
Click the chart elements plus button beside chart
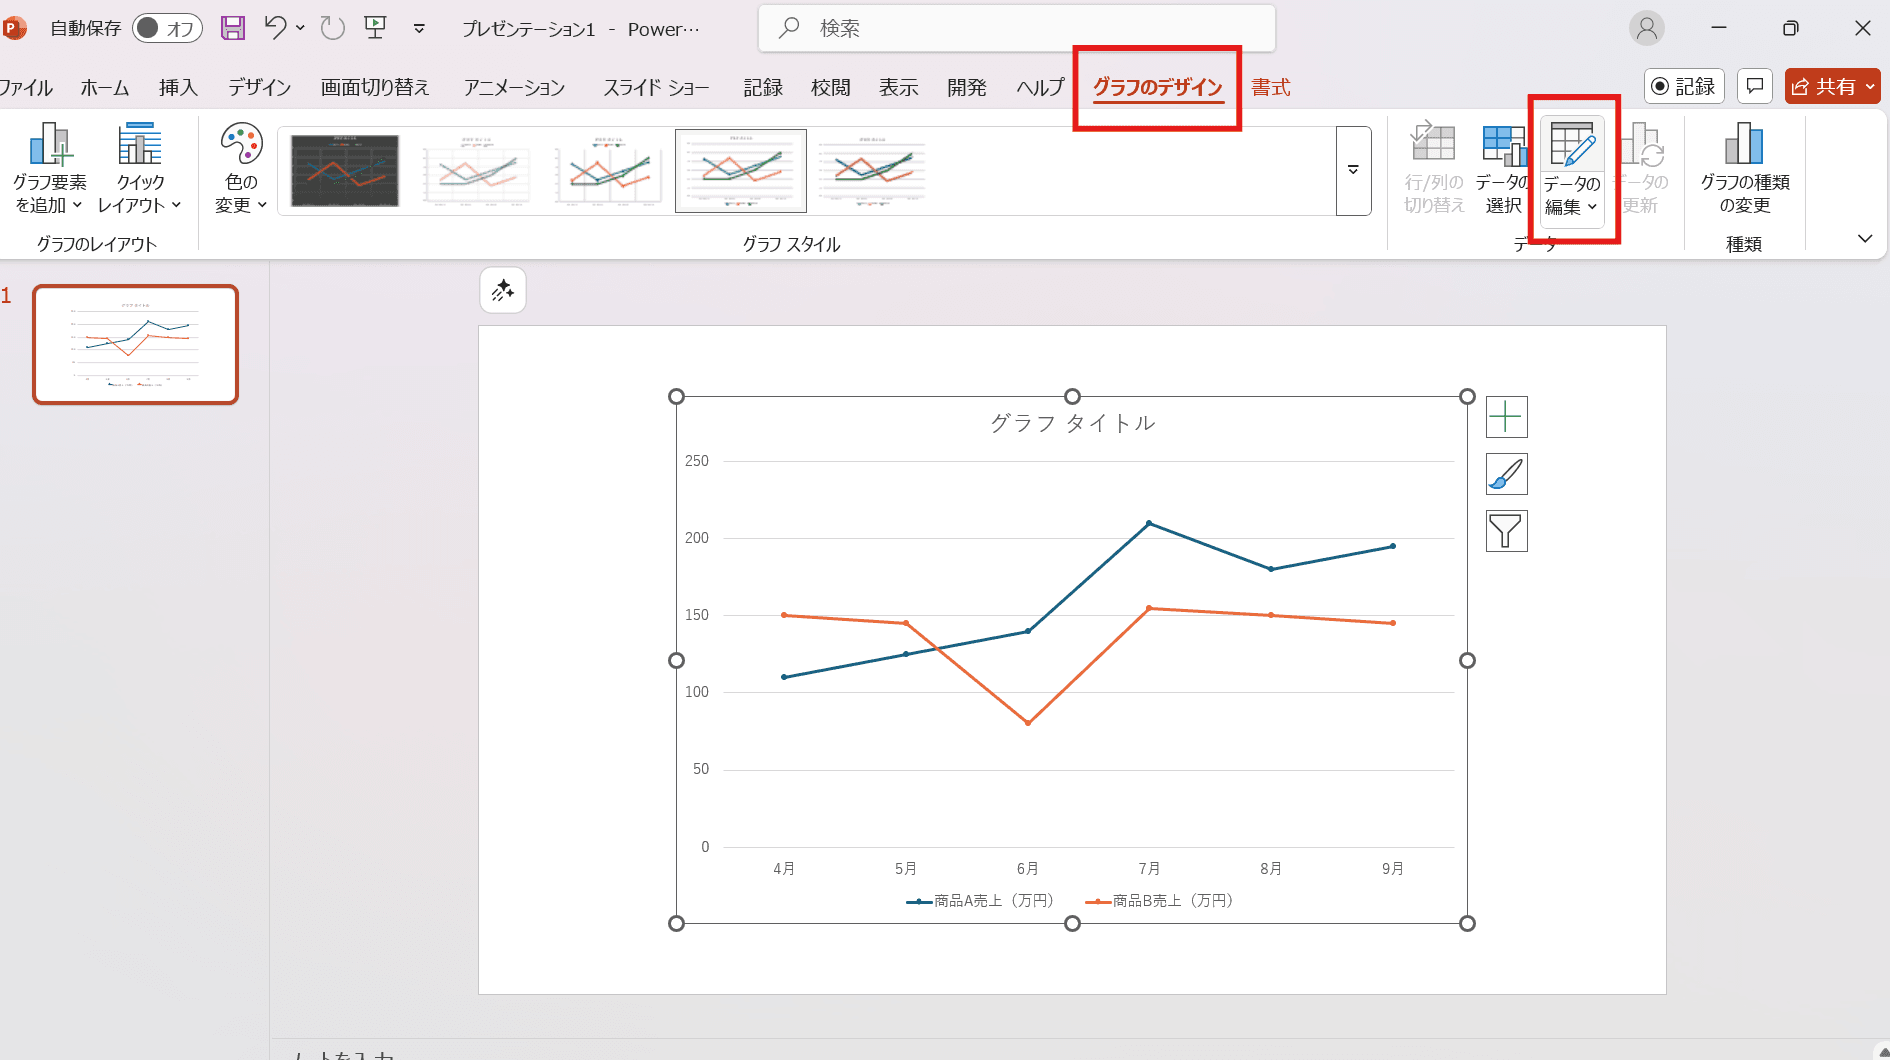(1506, 417)
